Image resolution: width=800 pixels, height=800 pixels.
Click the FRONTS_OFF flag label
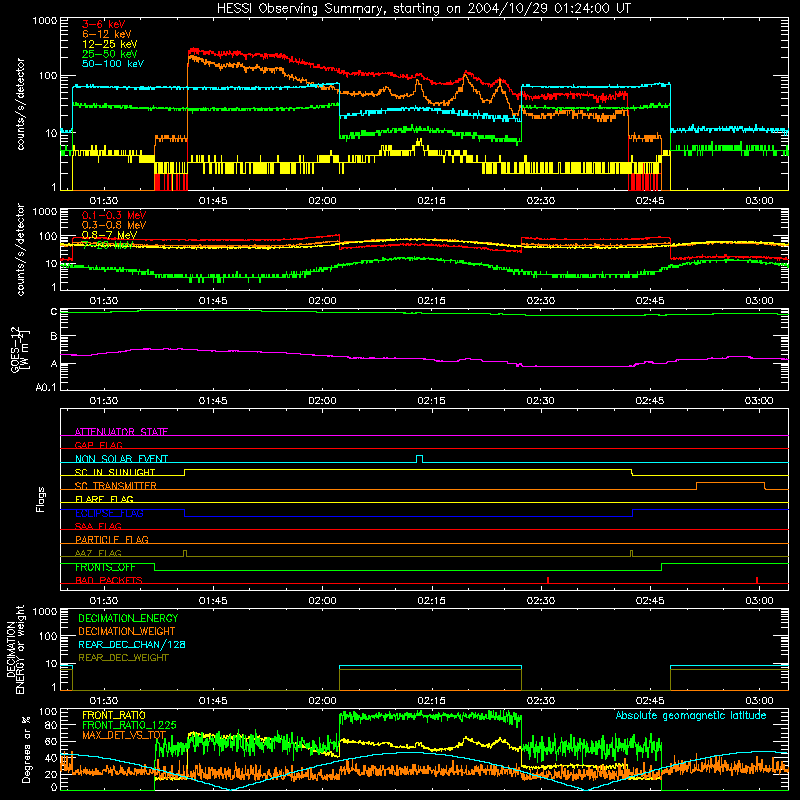coord(105,567)
